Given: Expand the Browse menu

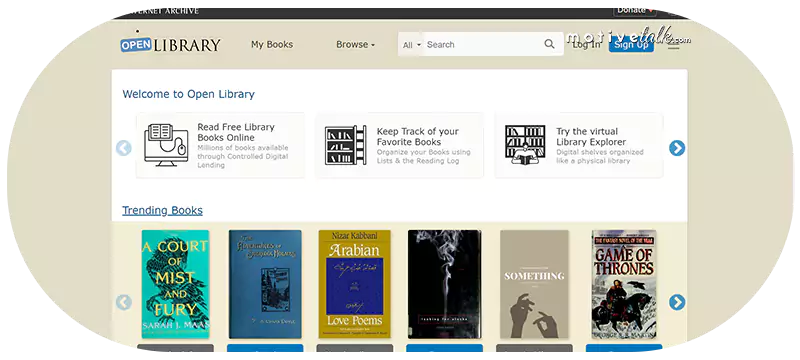Looking at the screenshot, I should click(x=355, y=44).
